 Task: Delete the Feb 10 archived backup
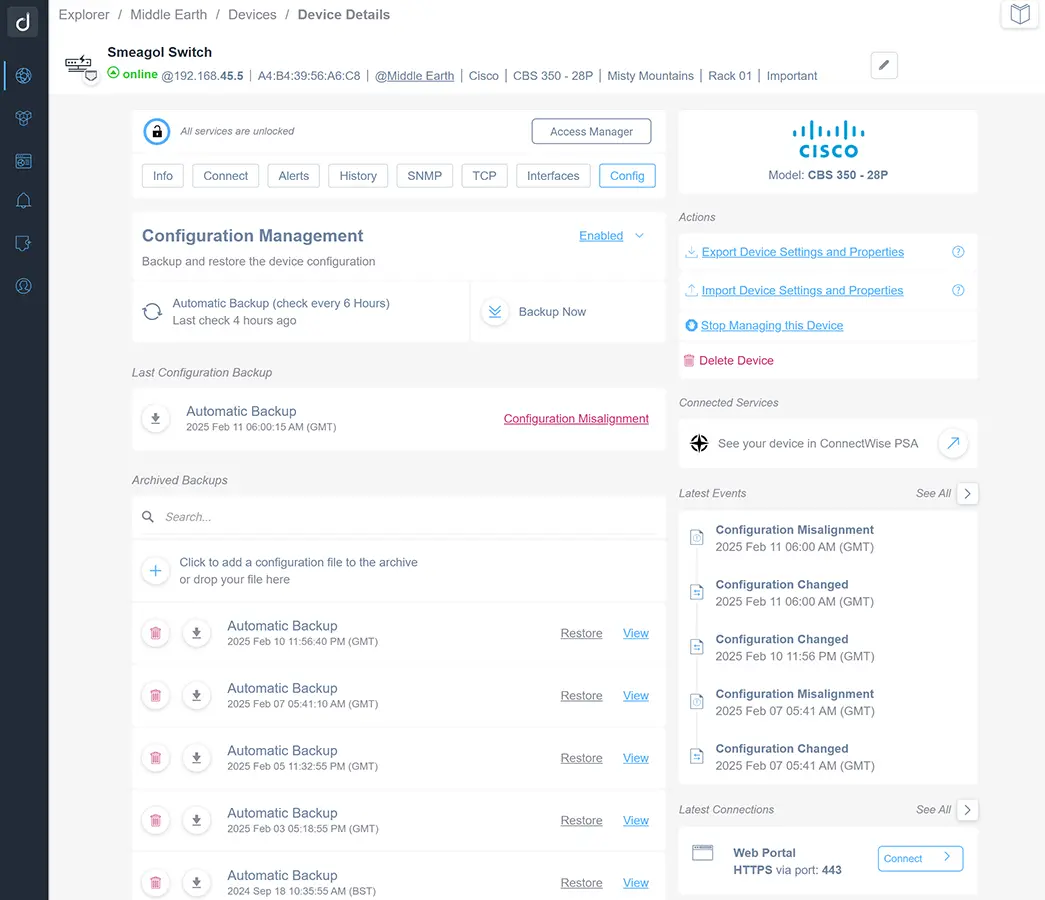click(155, 633)
